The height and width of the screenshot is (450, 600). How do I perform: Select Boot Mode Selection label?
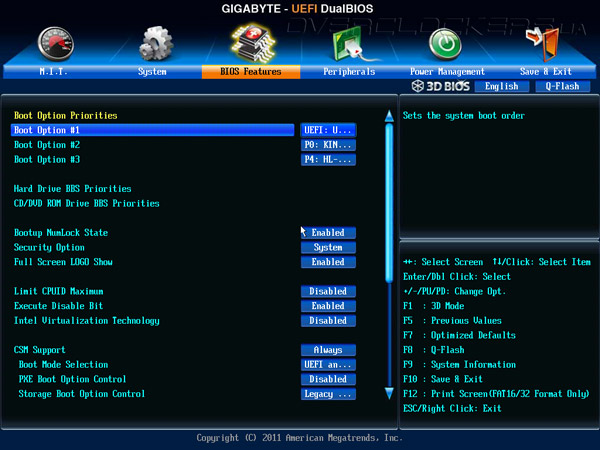pyautogui.click(x=64, y=365)
